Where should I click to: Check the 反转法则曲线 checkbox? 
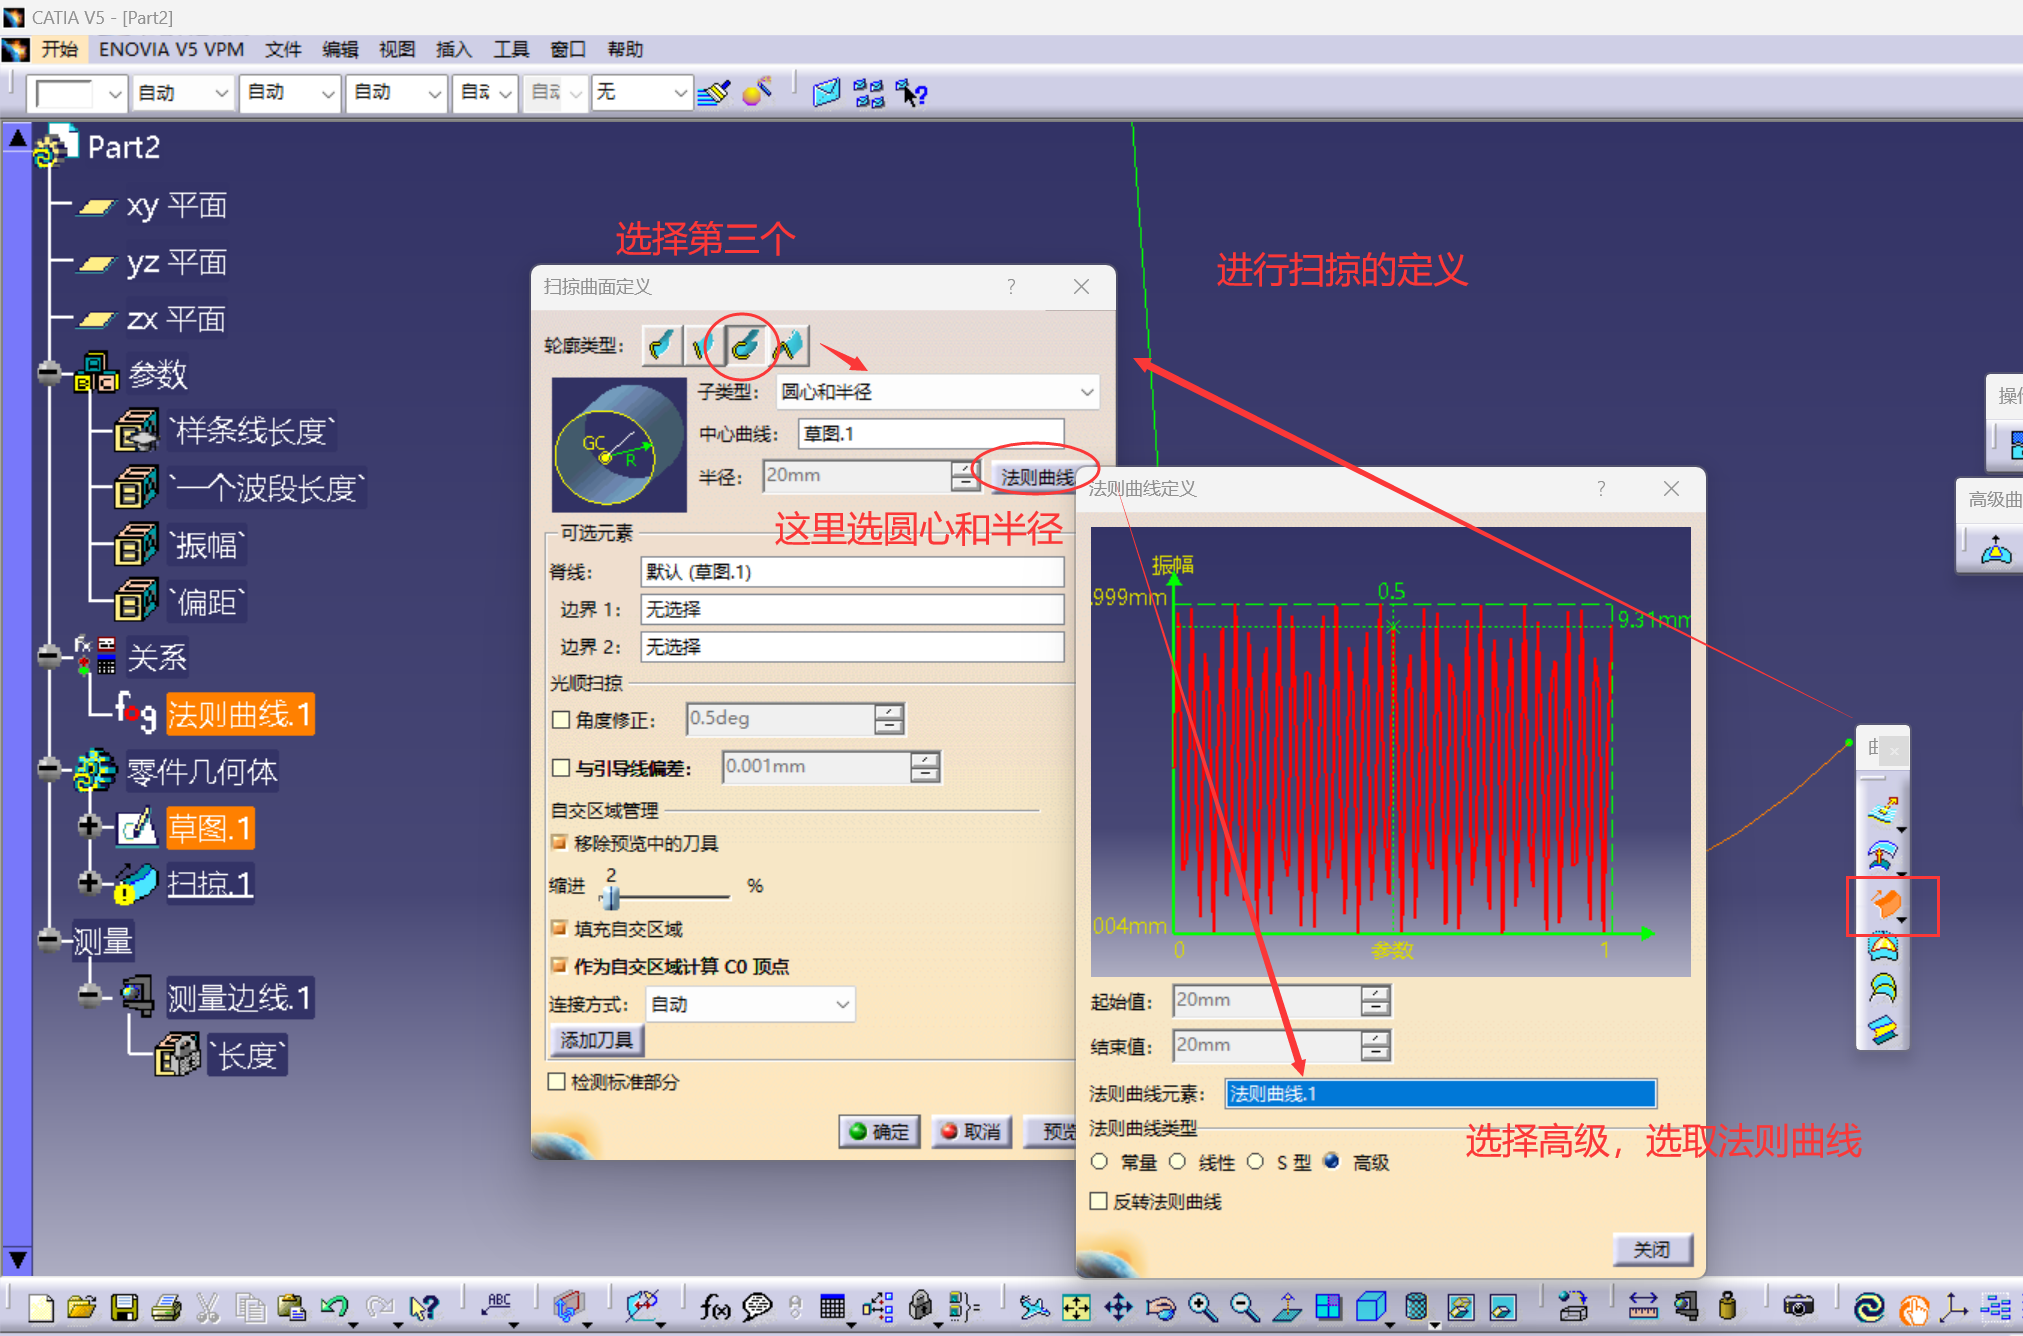pyautogui.click(x=1099, y=1201)
